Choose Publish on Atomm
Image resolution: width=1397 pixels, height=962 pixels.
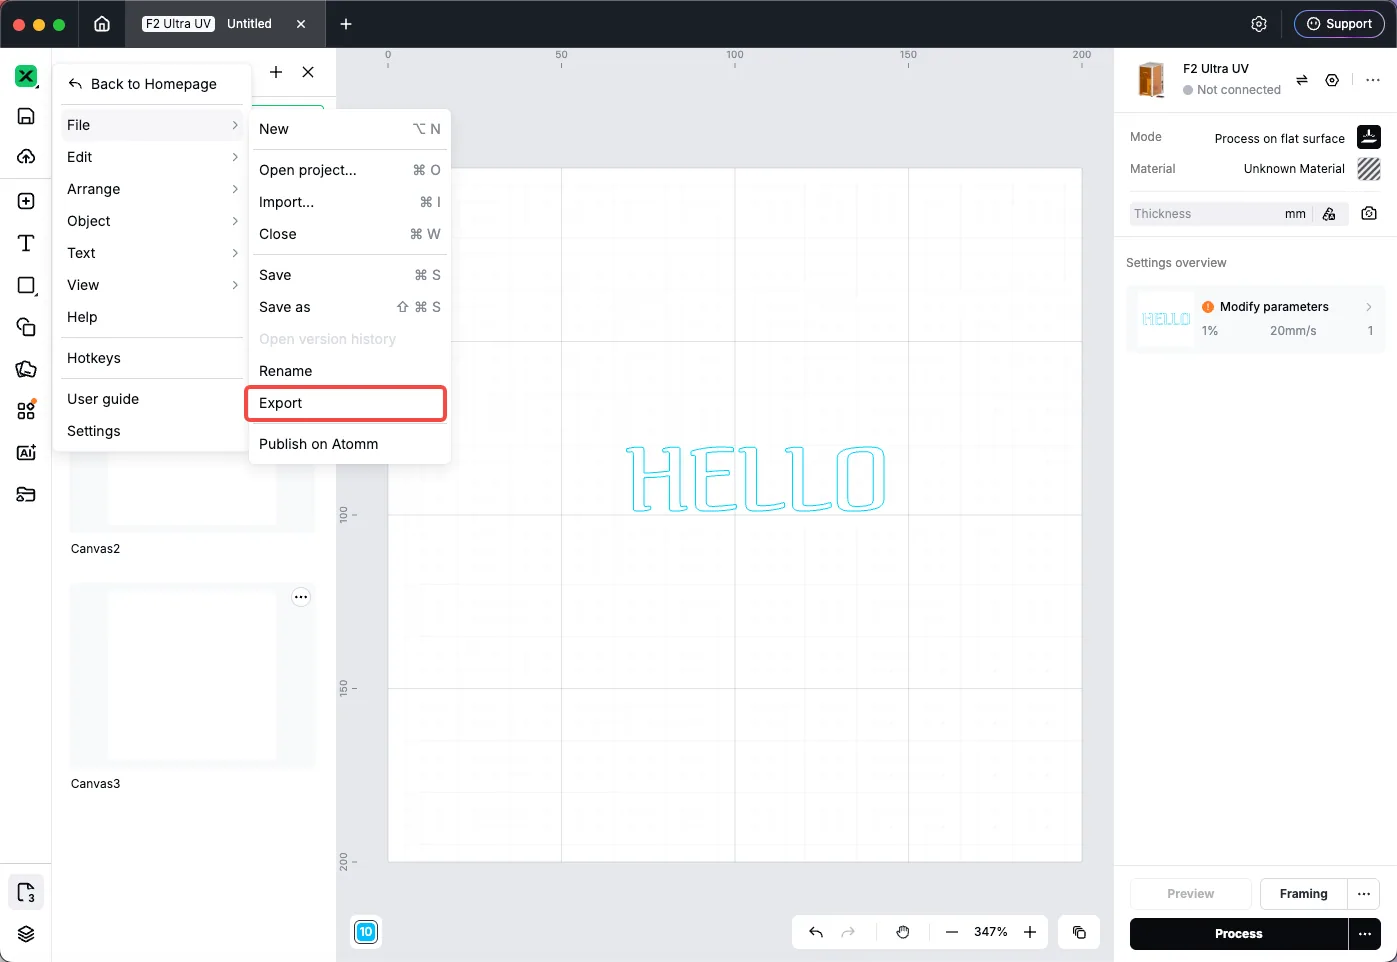[x=349, y=444]
